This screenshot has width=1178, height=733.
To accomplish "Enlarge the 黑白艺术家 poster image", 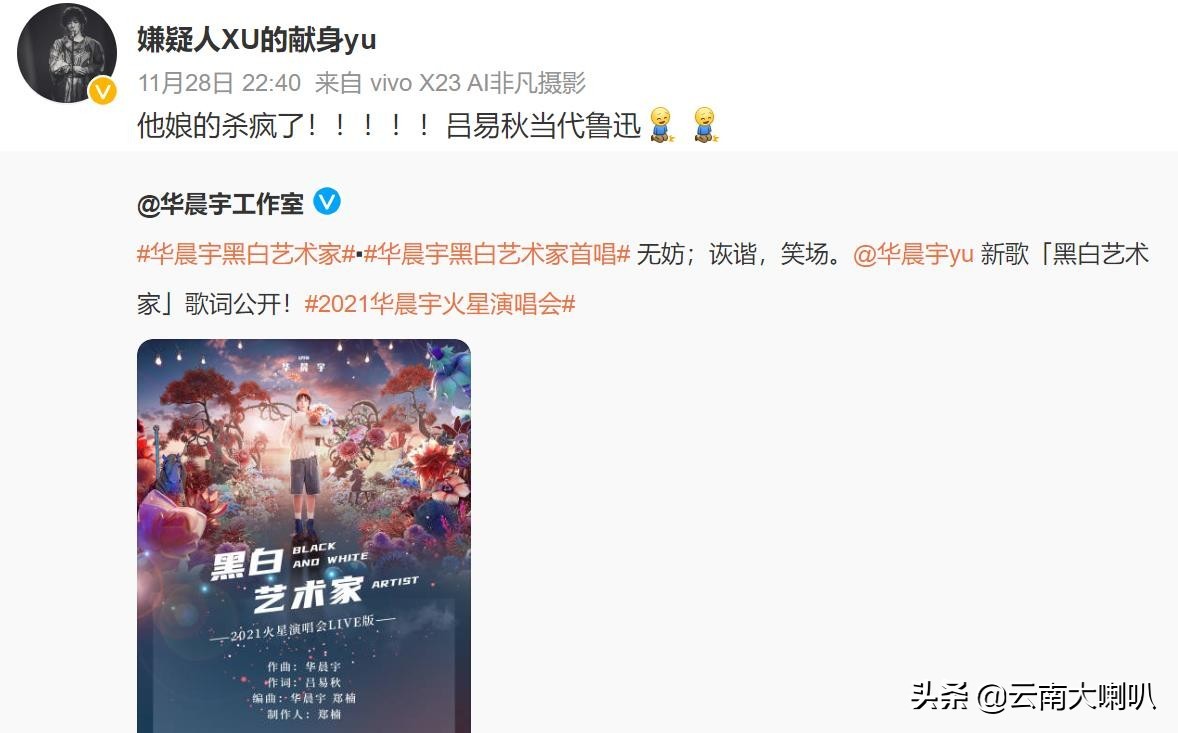I will click(x=304, y=536).
